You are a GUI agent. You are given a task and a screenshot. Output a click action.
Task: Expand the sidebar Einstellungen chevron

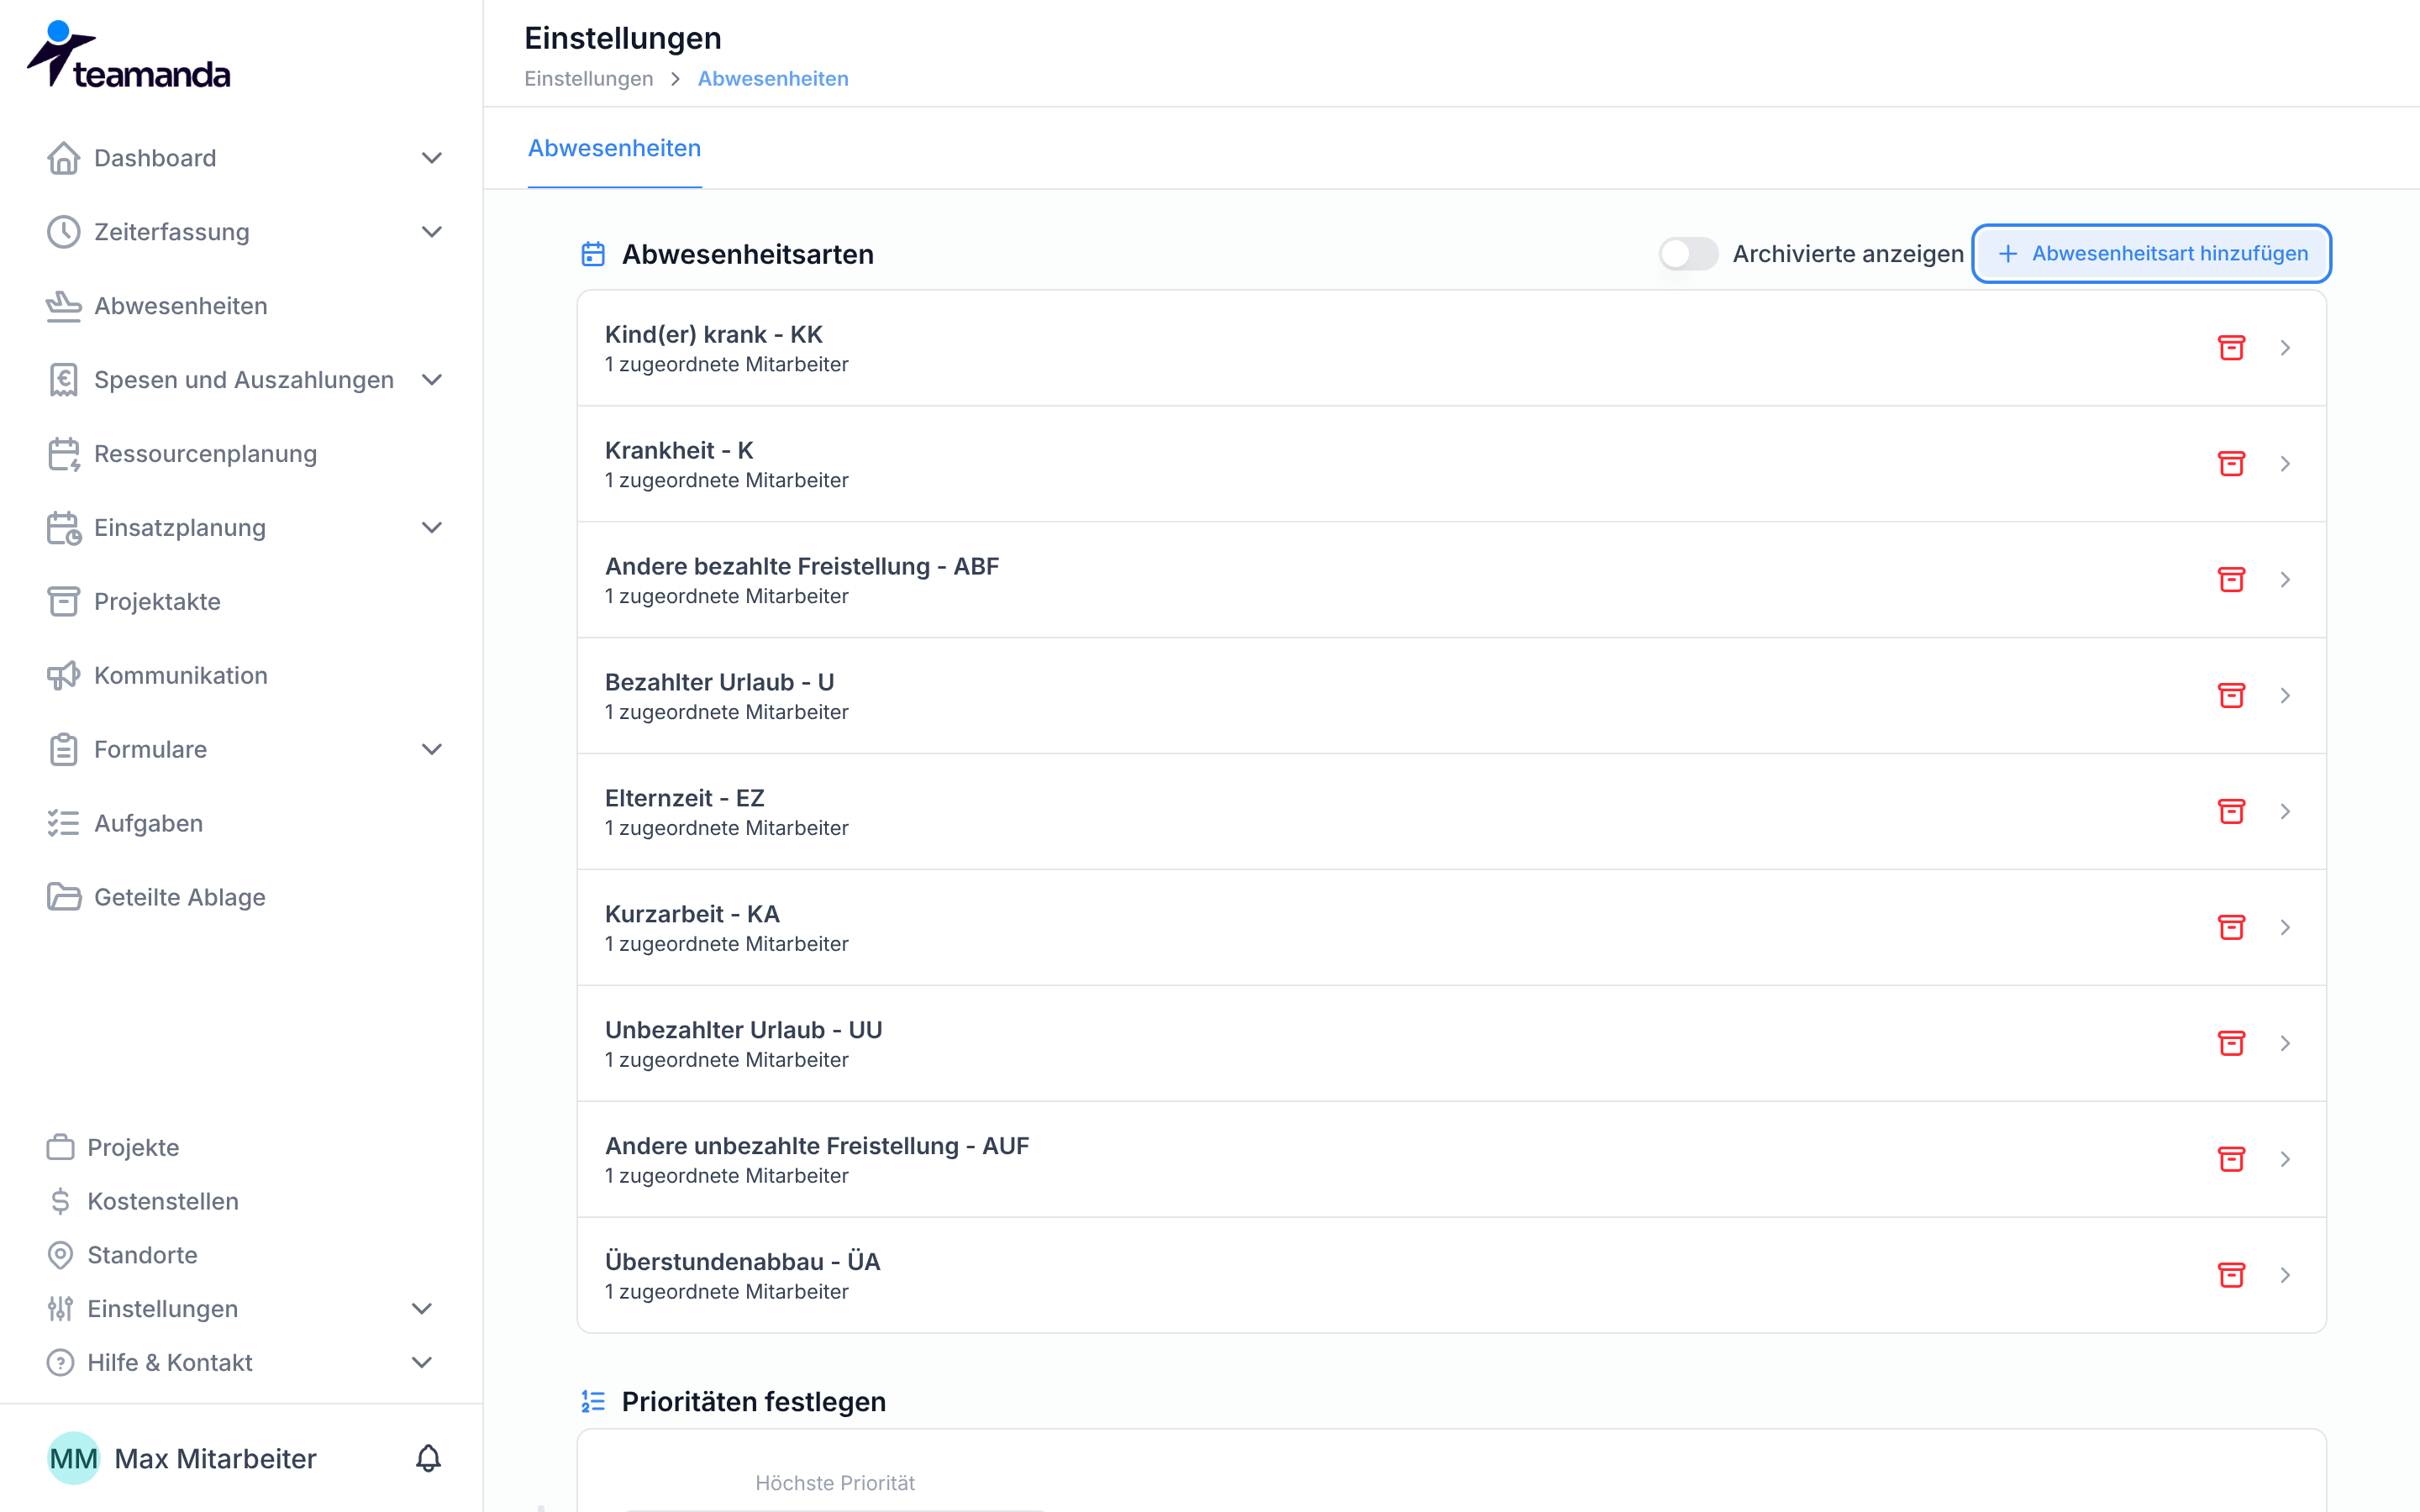pos(422,1309)
